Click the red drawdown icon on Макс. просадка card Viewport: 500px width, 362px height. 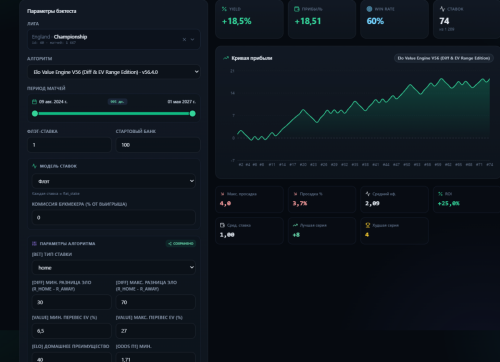(x=222, y=194)
